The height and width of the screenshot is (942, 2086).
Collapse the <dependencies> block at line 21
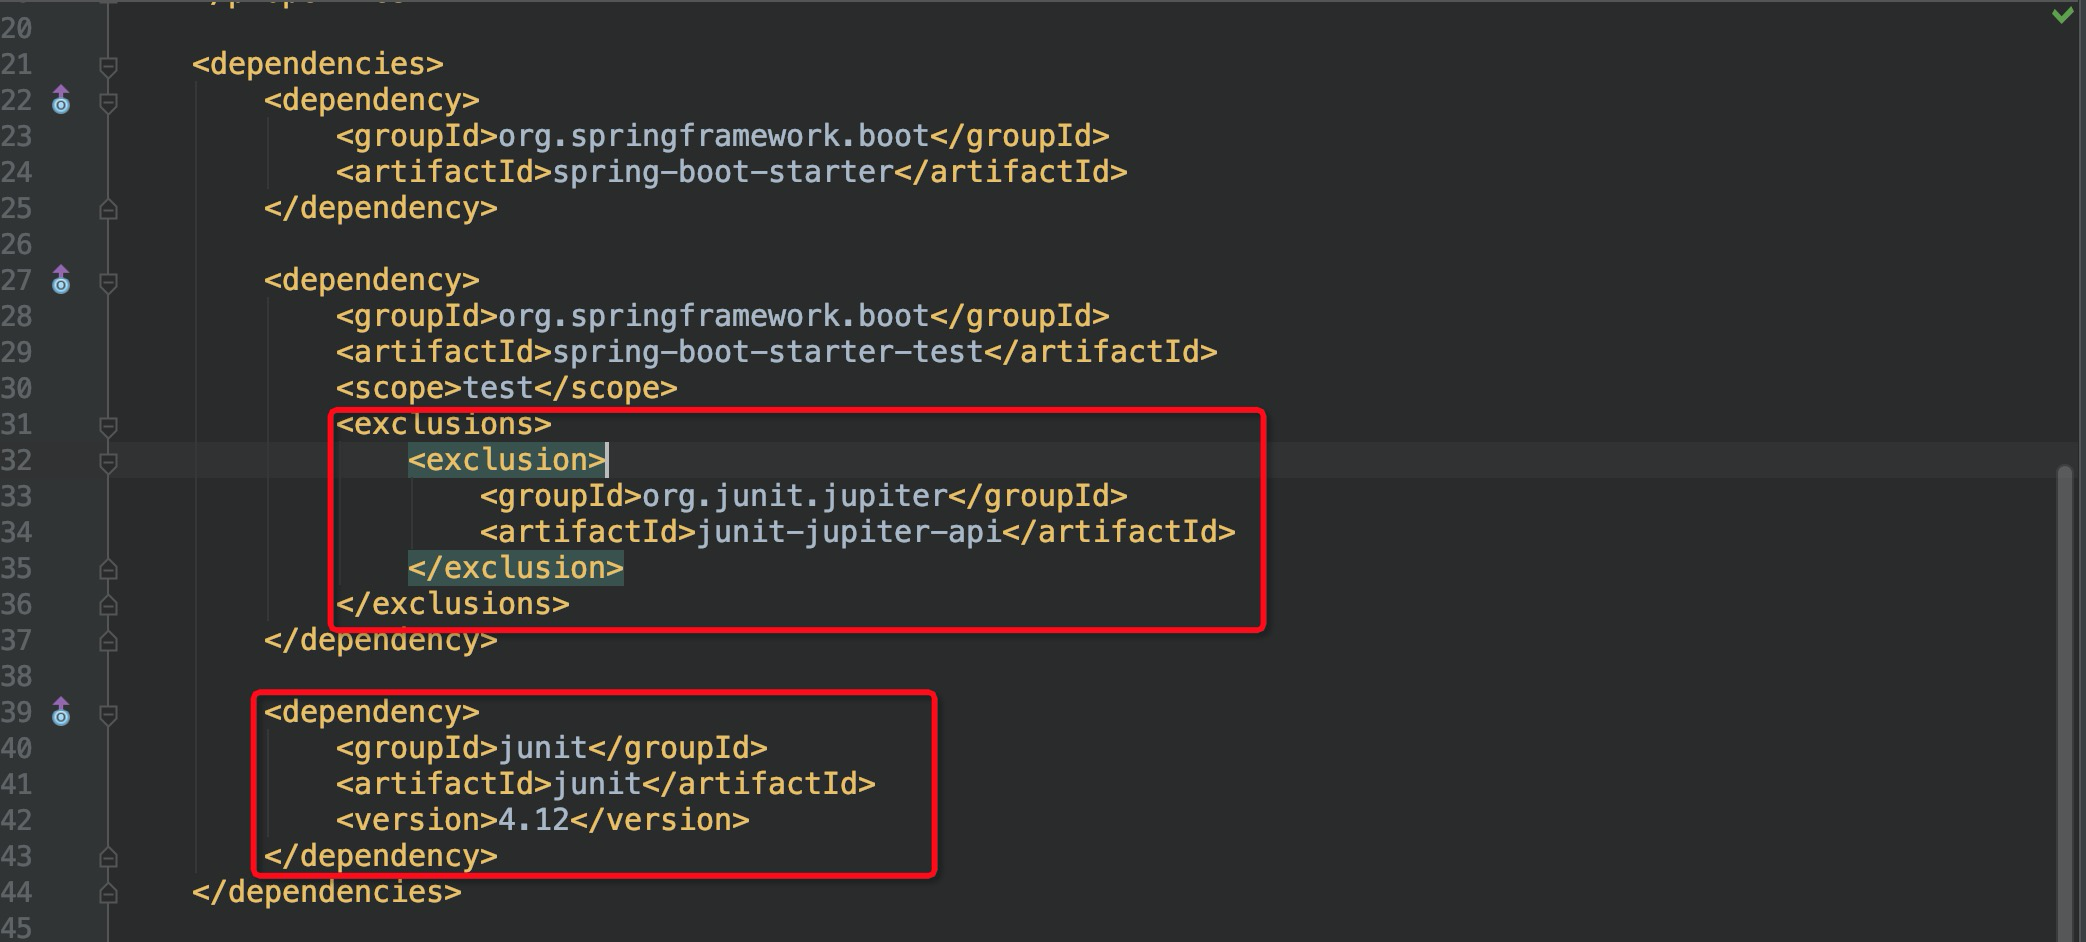[x=108, y=66]
